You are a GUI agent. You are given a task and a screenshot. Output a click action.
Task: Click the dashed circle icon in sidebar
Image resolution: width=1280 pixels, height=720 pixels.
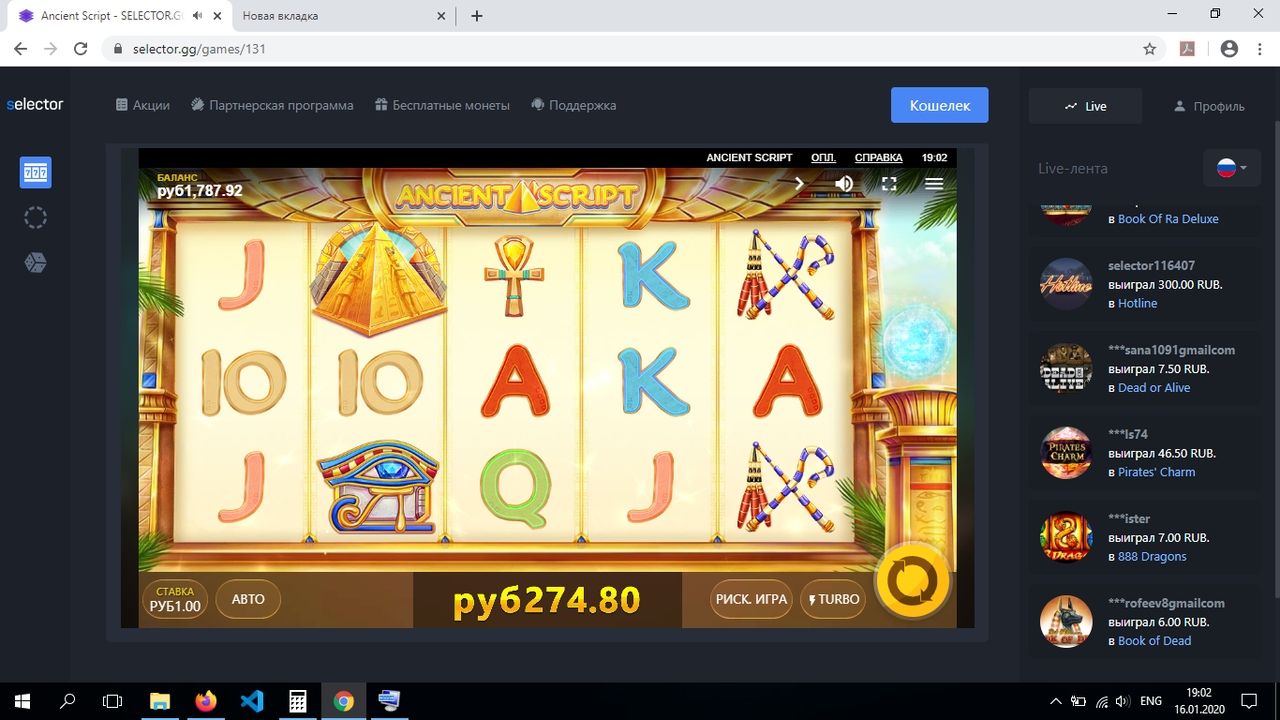35,218
